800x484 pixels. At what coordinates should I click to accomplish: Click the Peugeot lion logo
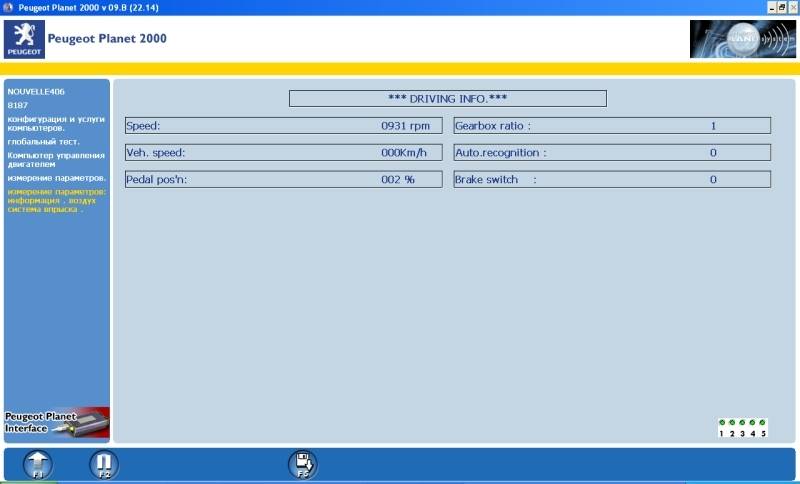24,39
